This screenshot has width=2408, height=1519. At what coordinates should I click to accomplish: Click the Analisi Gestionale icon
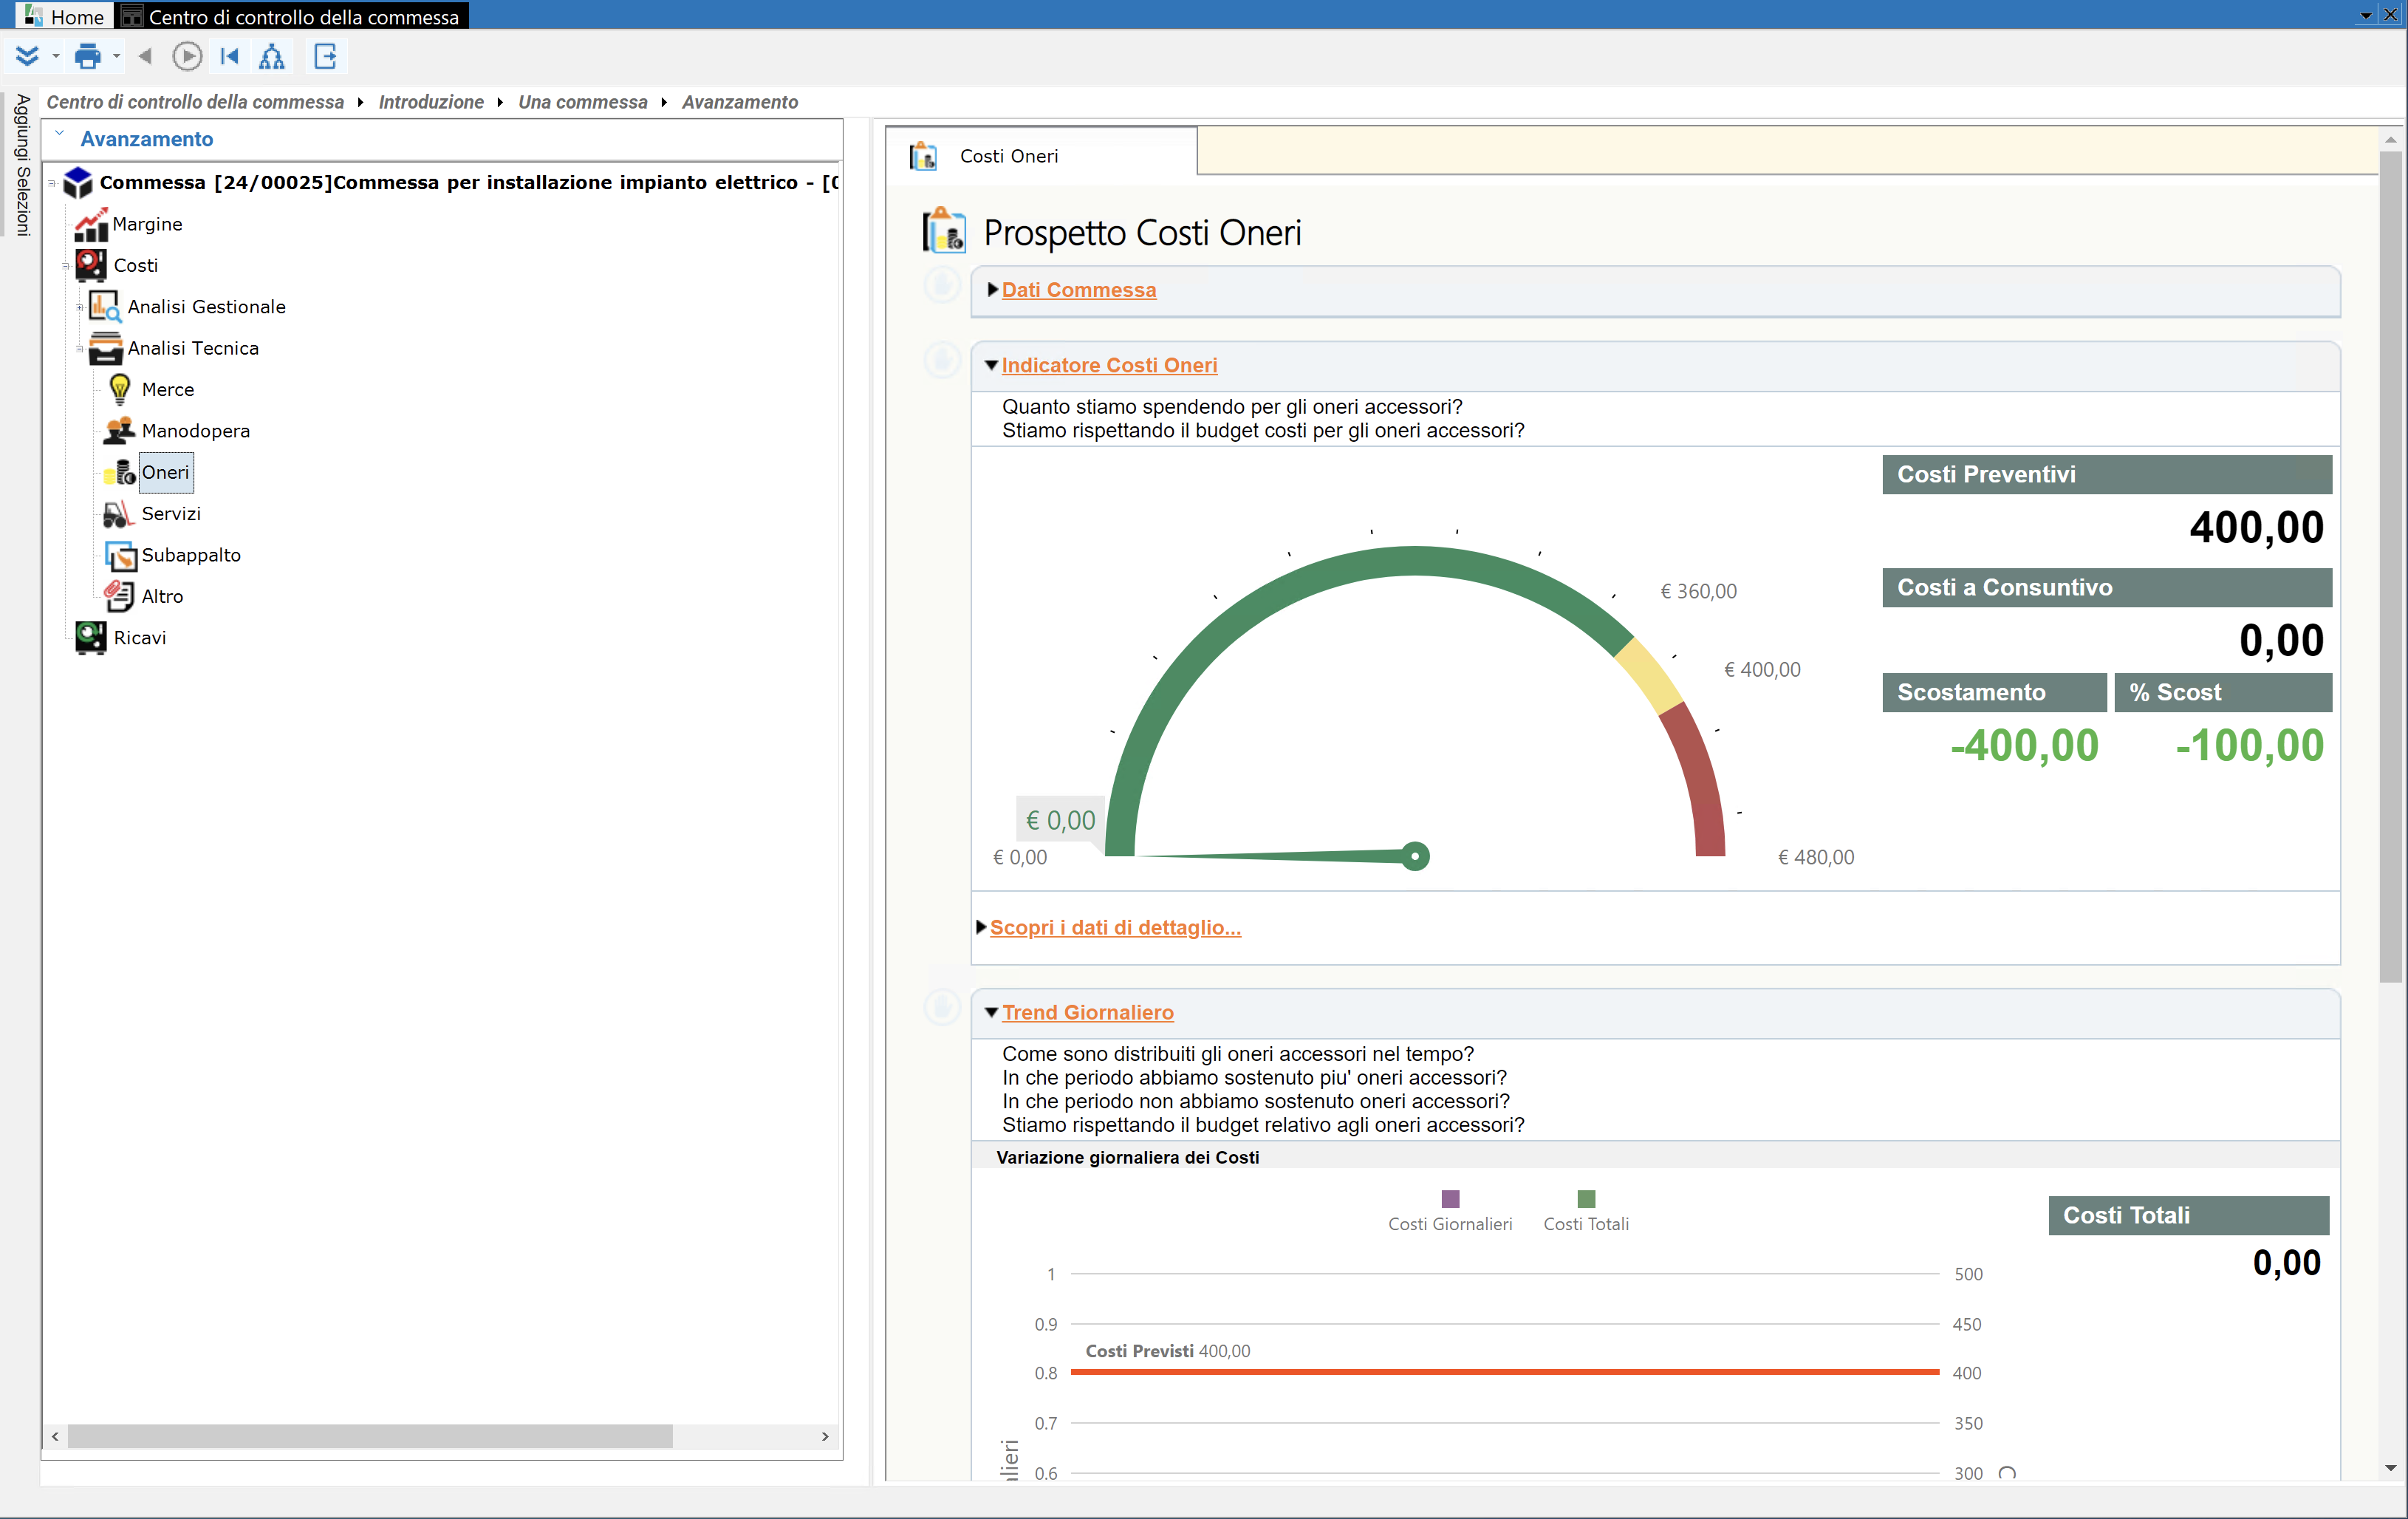[x=105, y=306]
